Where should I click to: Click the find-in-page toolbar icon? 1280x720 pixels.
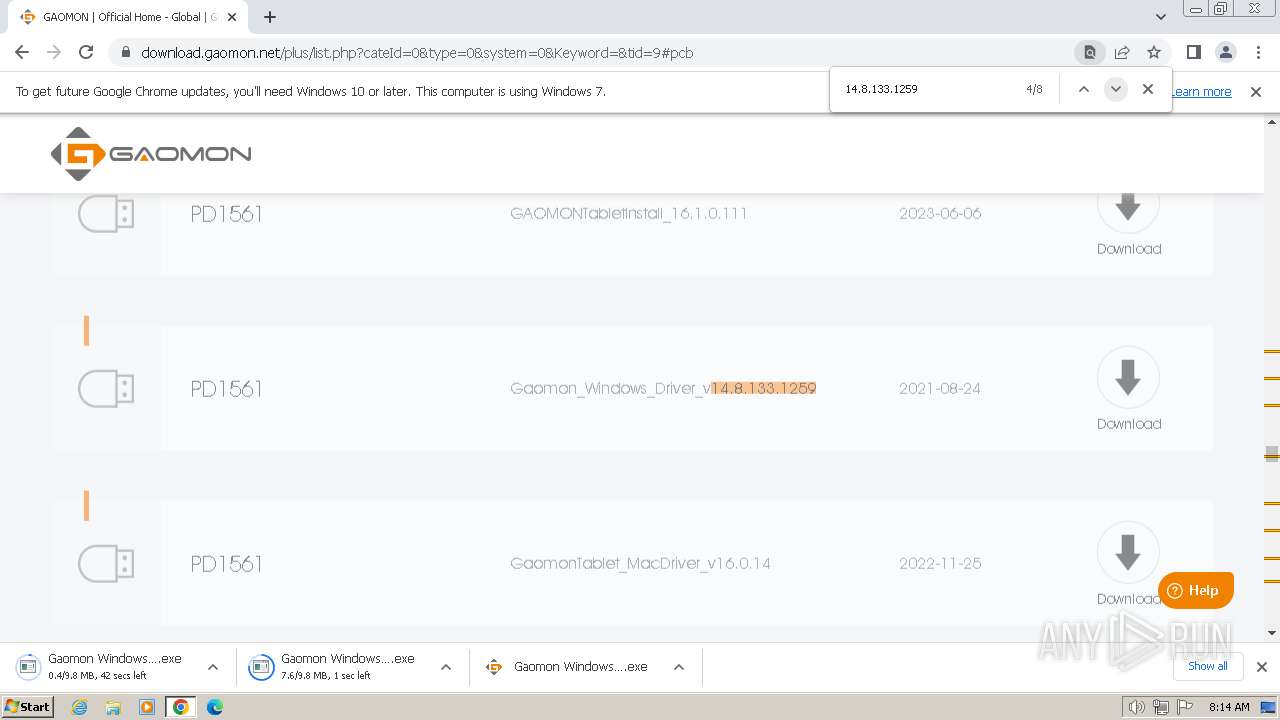pos(1090,52)
